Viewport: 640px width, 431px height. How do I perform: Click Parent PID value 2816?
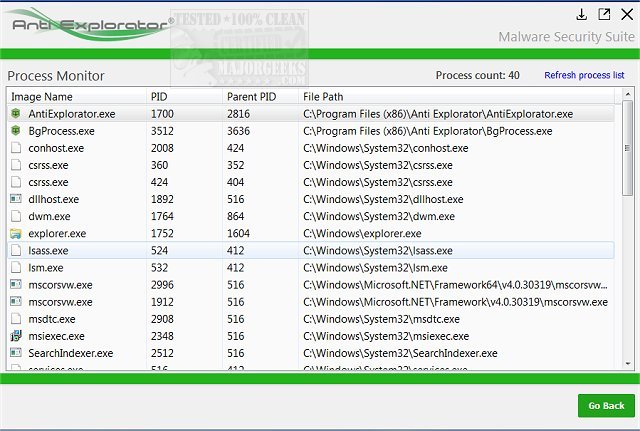point(238,114)
